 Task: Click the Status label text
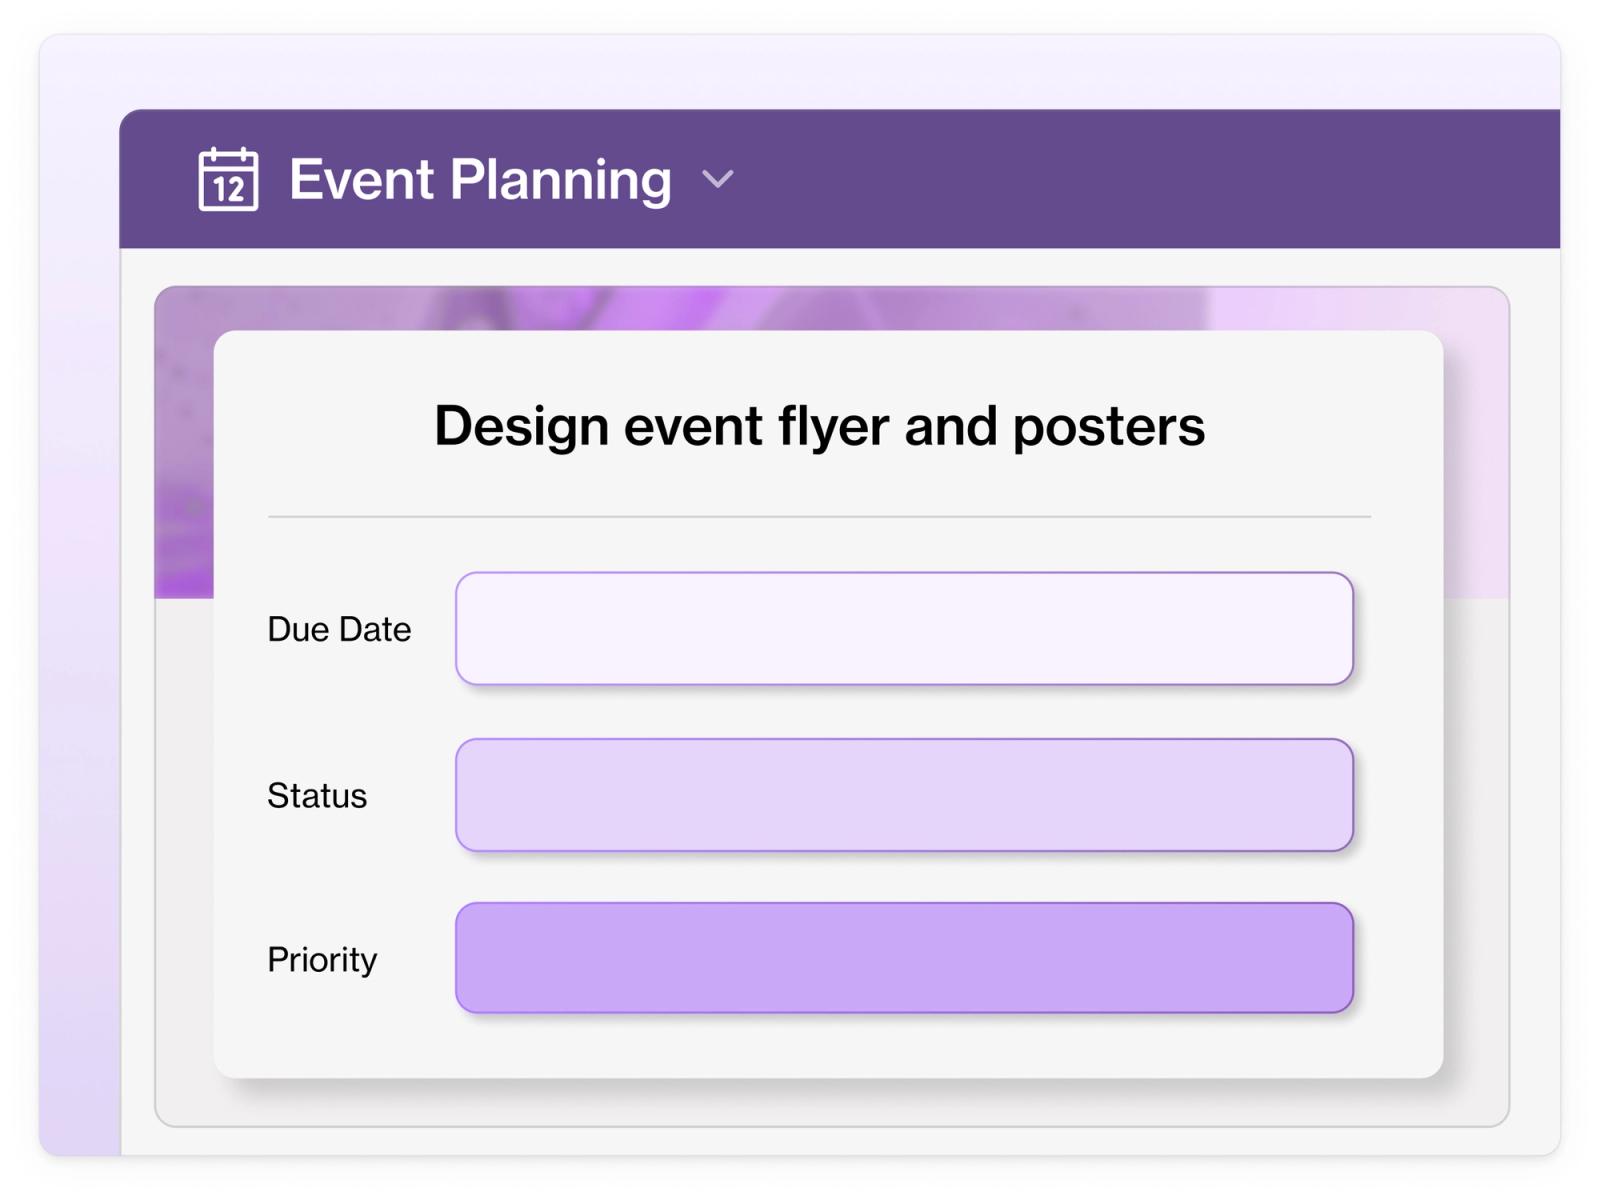click(x=317, y=796)
